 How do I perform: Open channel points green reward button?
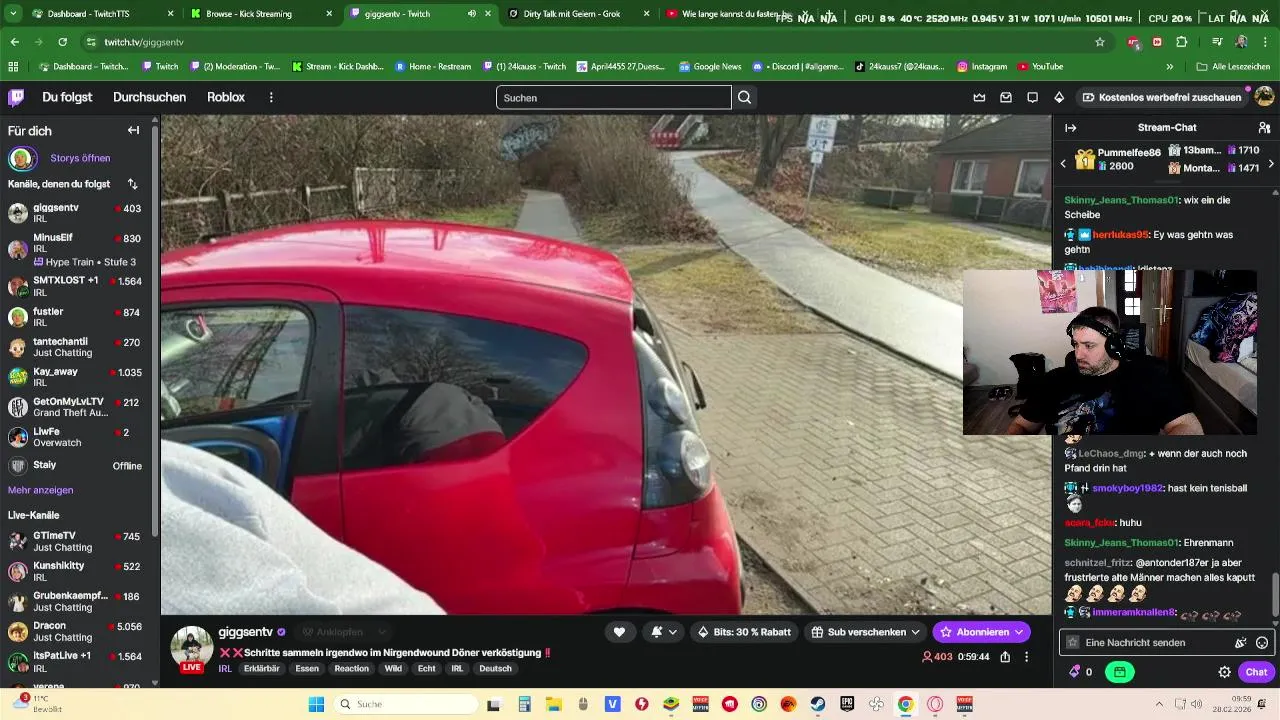click(1119, 672)
